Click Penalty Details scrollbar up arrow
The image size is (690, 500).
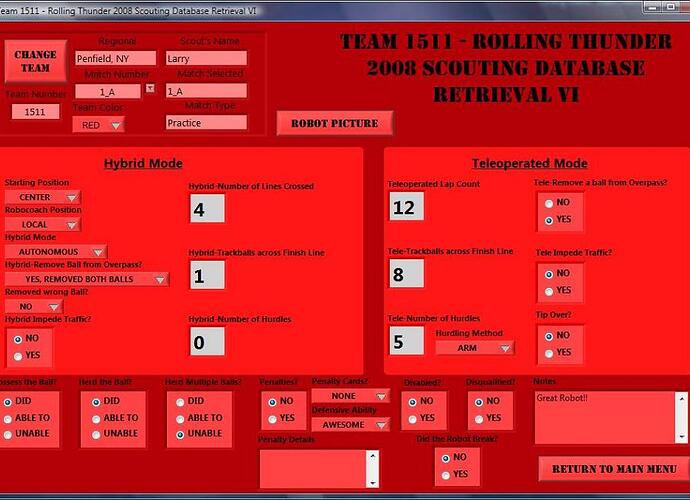click(372, 456)
